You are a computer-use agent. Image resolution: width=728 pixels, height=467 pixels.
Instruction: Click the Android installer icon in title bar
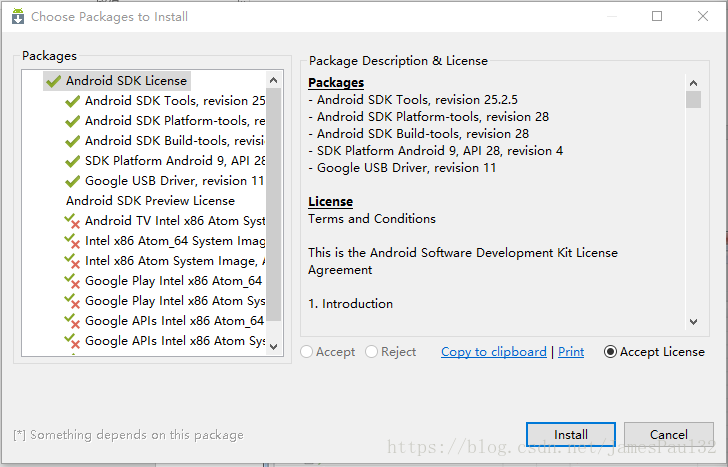(x=18, y=16)
